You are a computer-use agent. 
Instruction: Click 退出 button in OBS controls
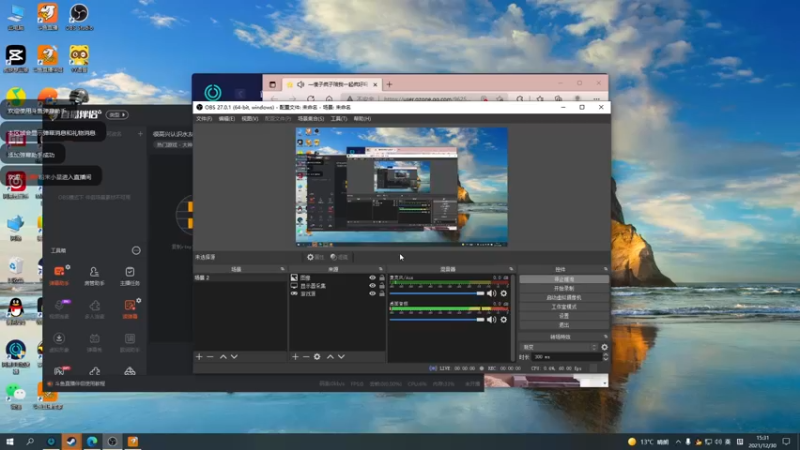pyautogui.click(x=564, y=325)
